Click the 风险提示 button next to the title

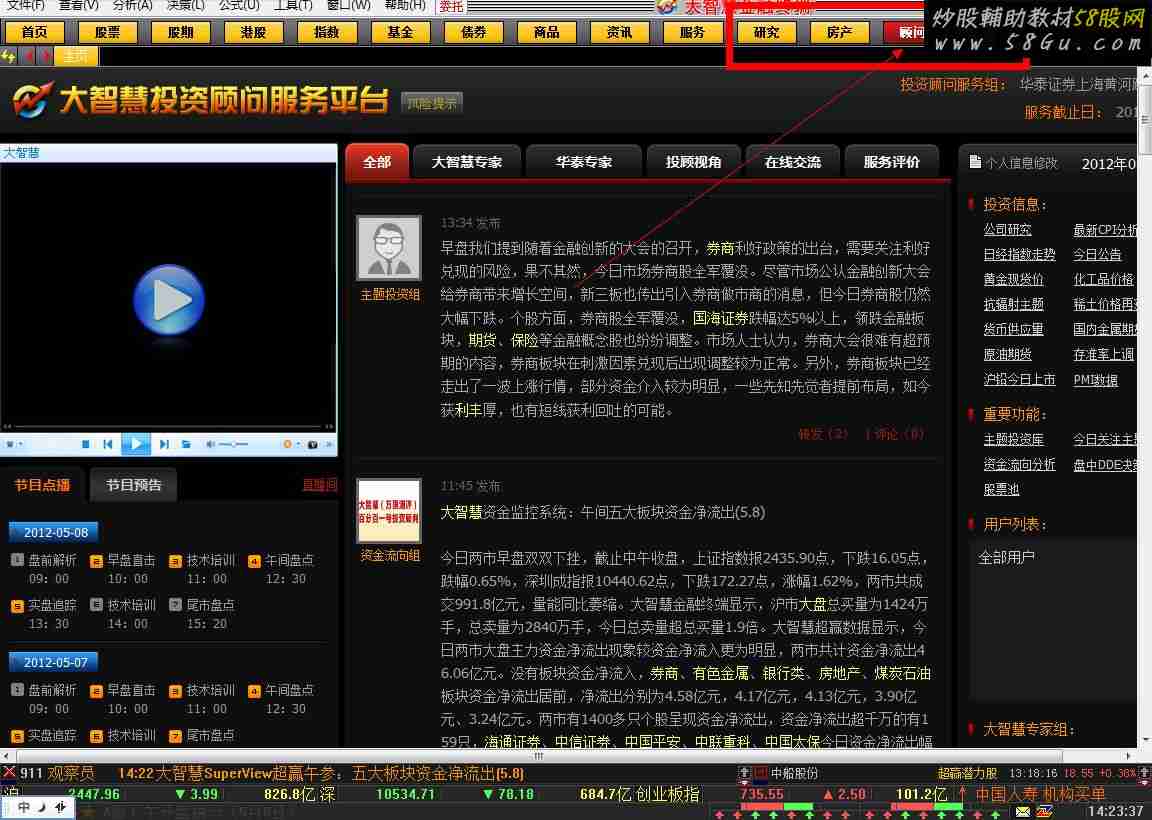tap(432, 104)
